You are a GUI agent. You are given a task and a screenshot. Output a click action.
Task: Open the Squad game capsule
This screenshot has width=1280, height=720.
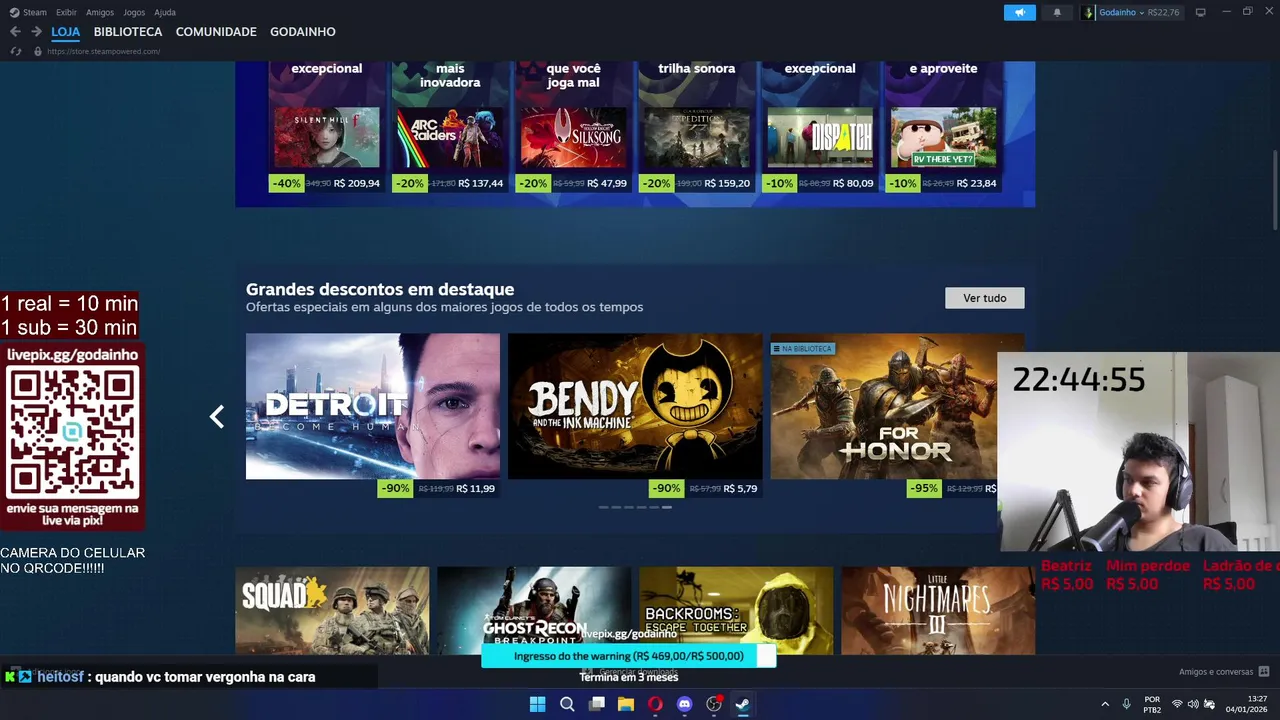pos(332,611)
